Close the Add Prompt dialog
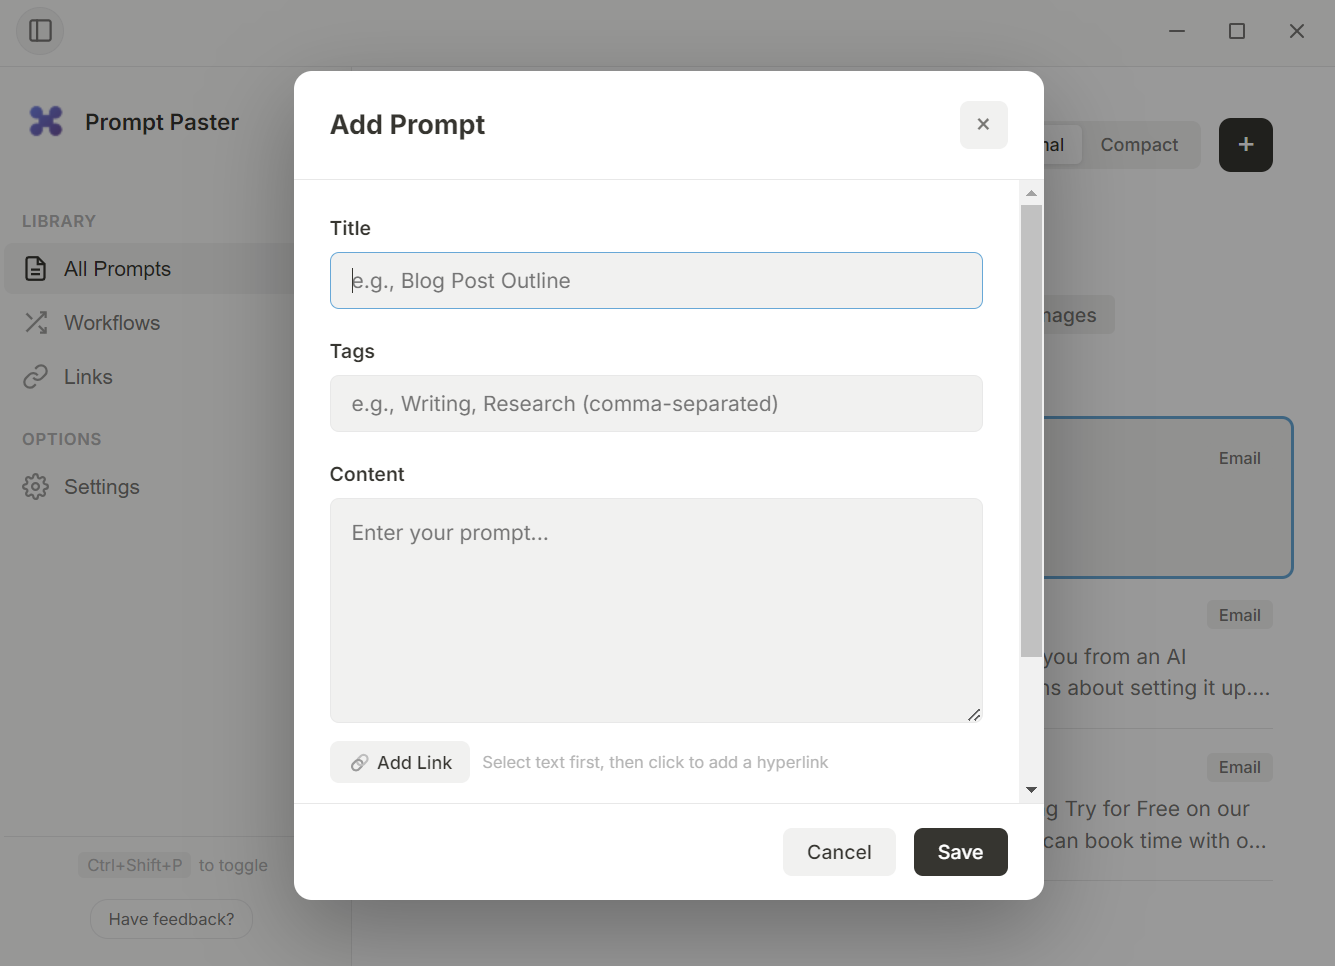 pos(983,124)
